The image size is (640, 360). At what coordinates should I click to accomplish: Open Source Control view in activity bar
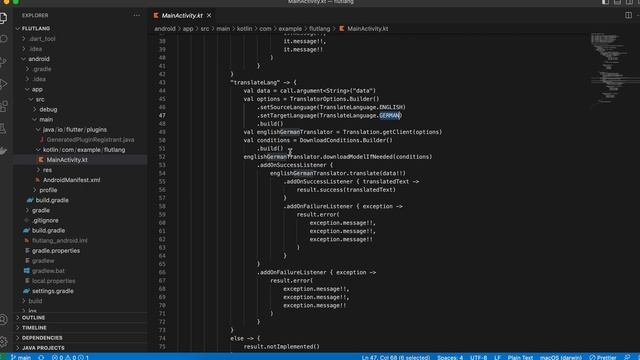(4, 62)
